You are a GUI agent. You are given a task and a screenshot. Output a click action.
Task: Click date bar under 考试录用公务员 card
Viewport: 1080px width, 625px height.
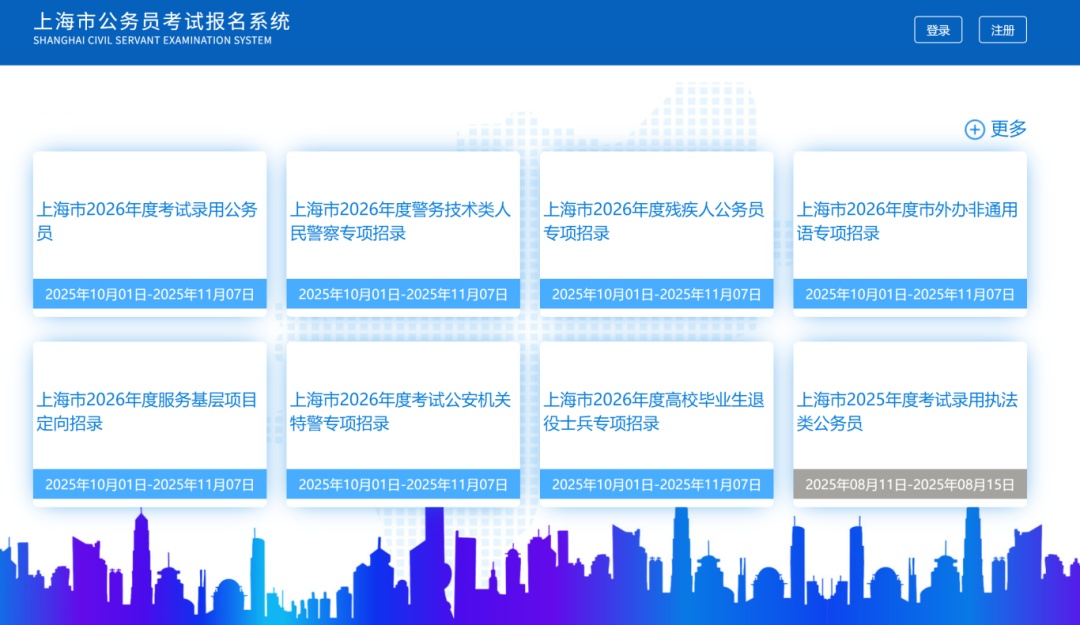[150, 294]
